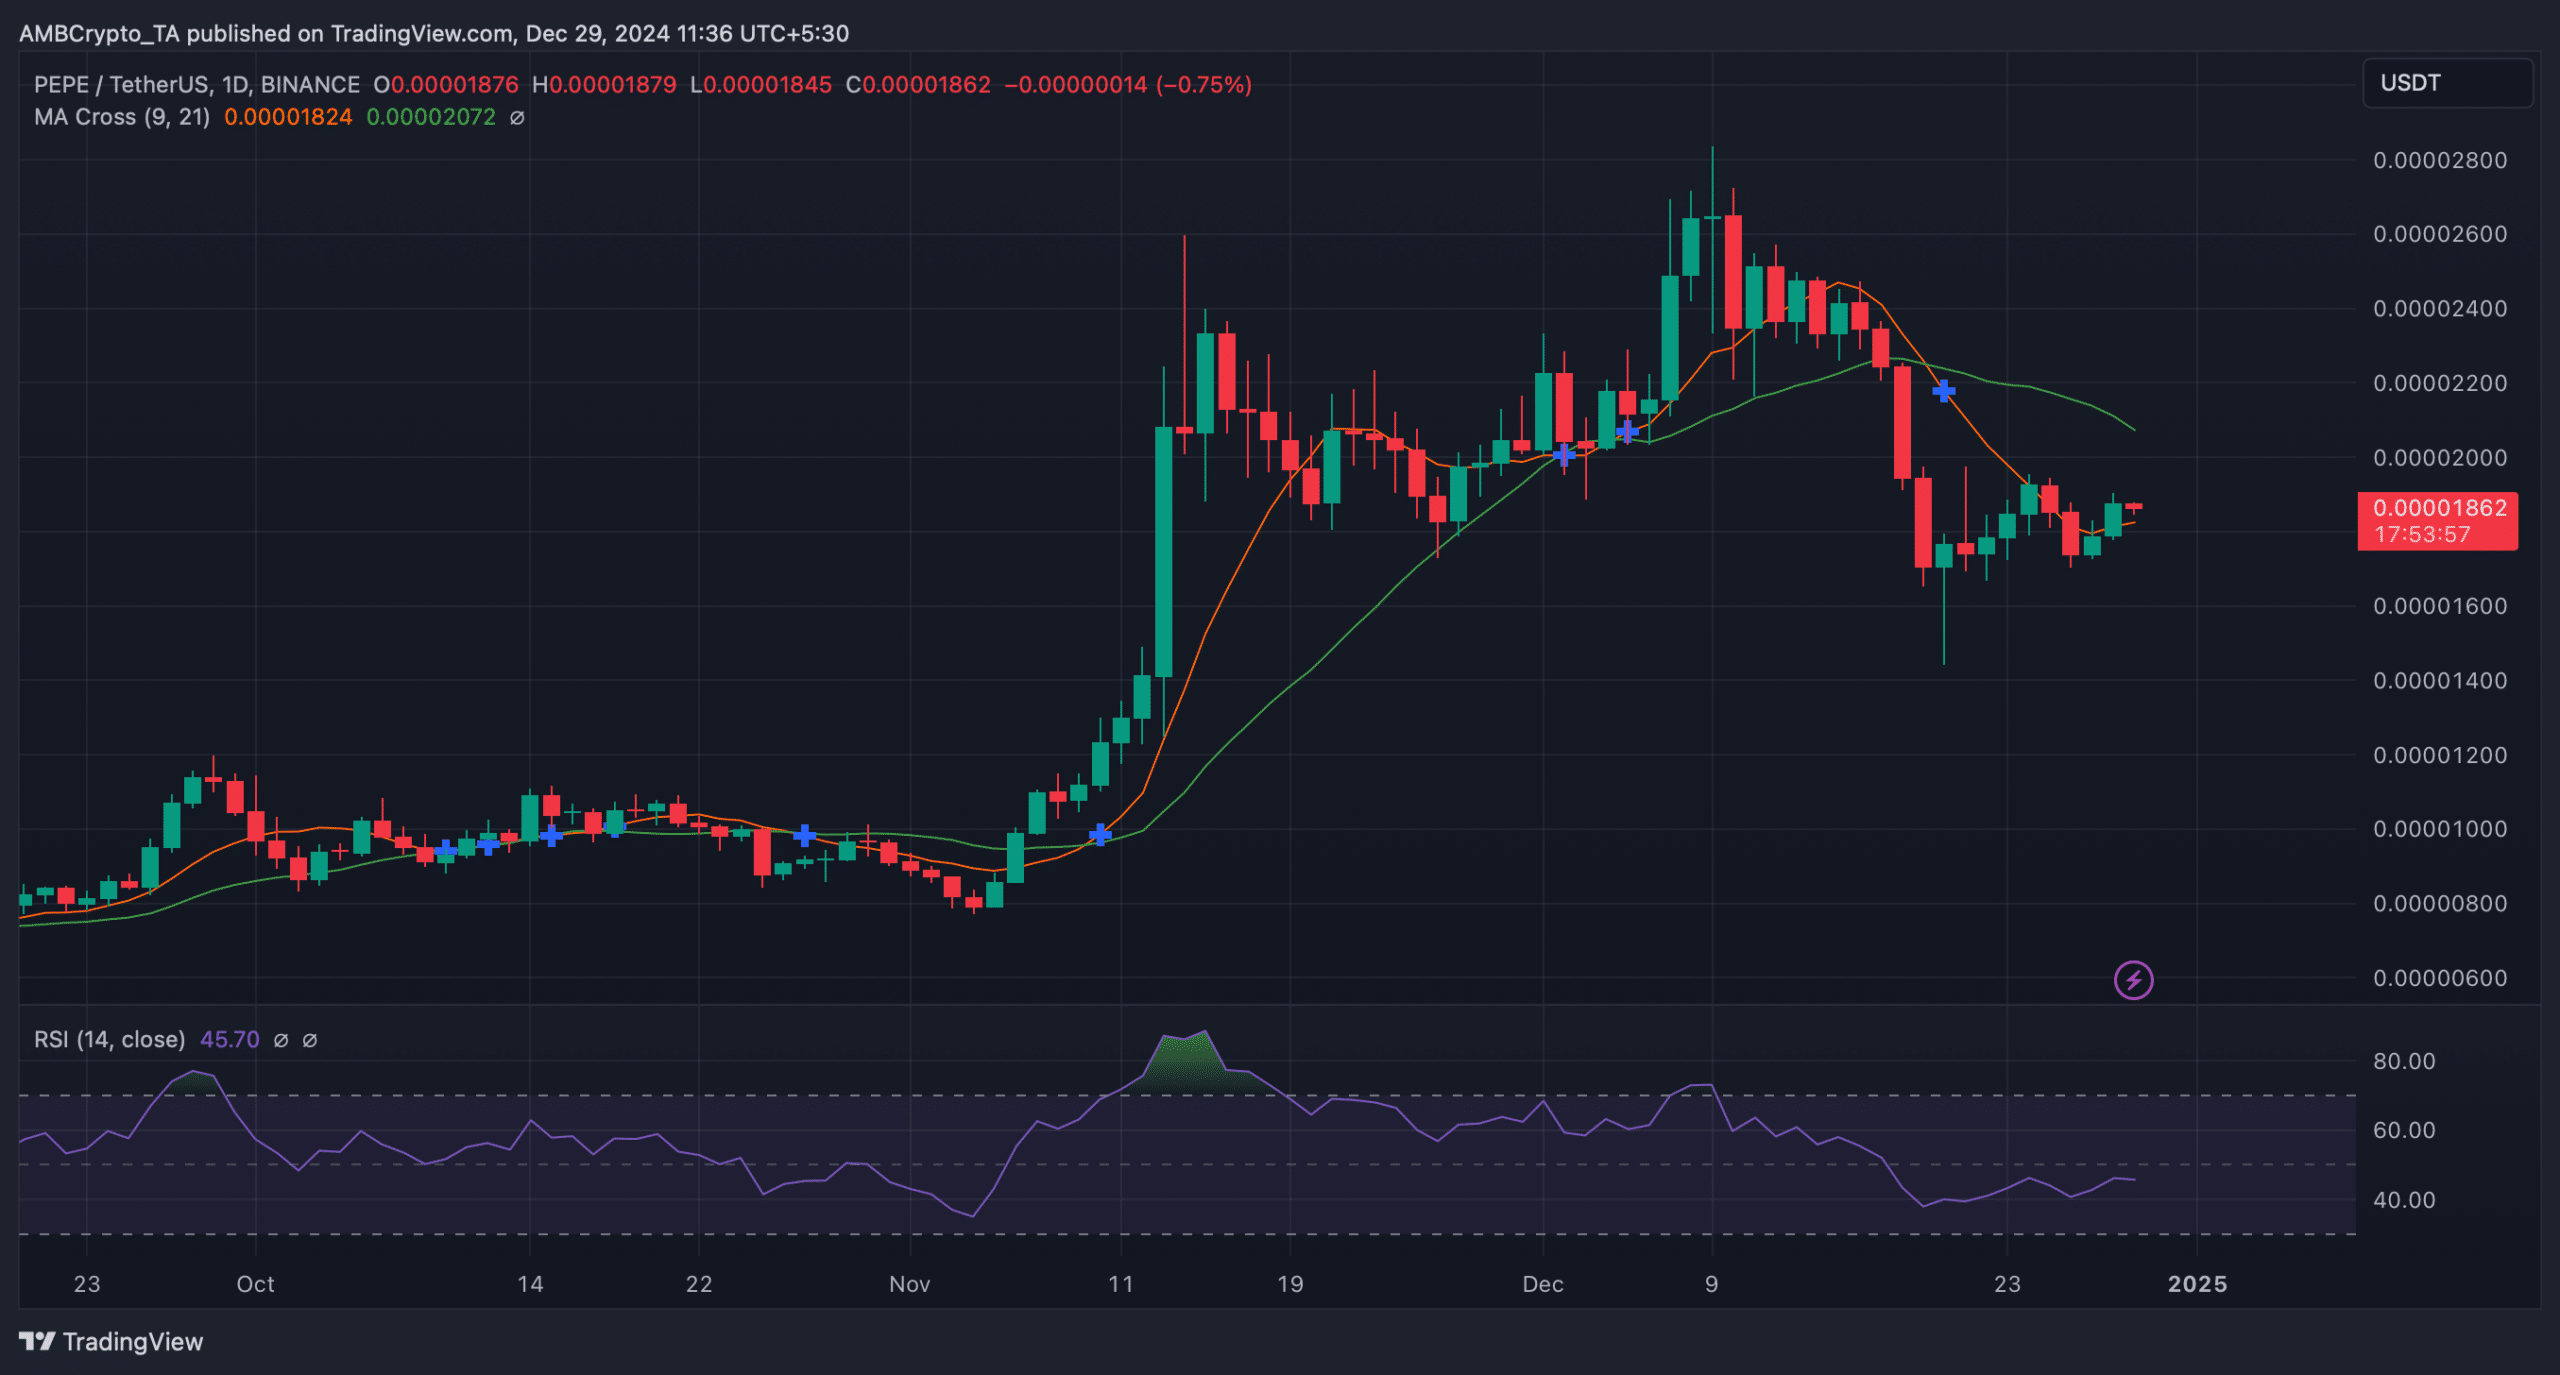The height and width of the screenshot is (1375, 2560).
Task: Click the Dec date label on time axis
Action: click(x=1543, y=1284)
